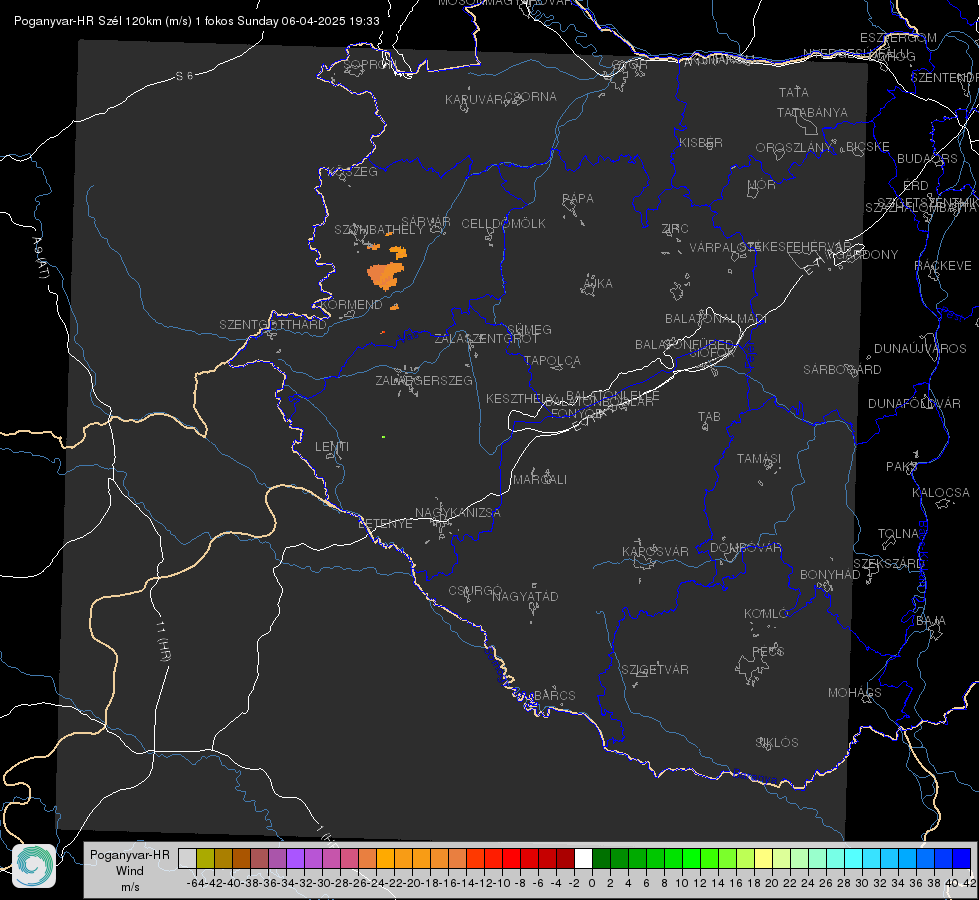Click the MÓR town label

point(762,185)
